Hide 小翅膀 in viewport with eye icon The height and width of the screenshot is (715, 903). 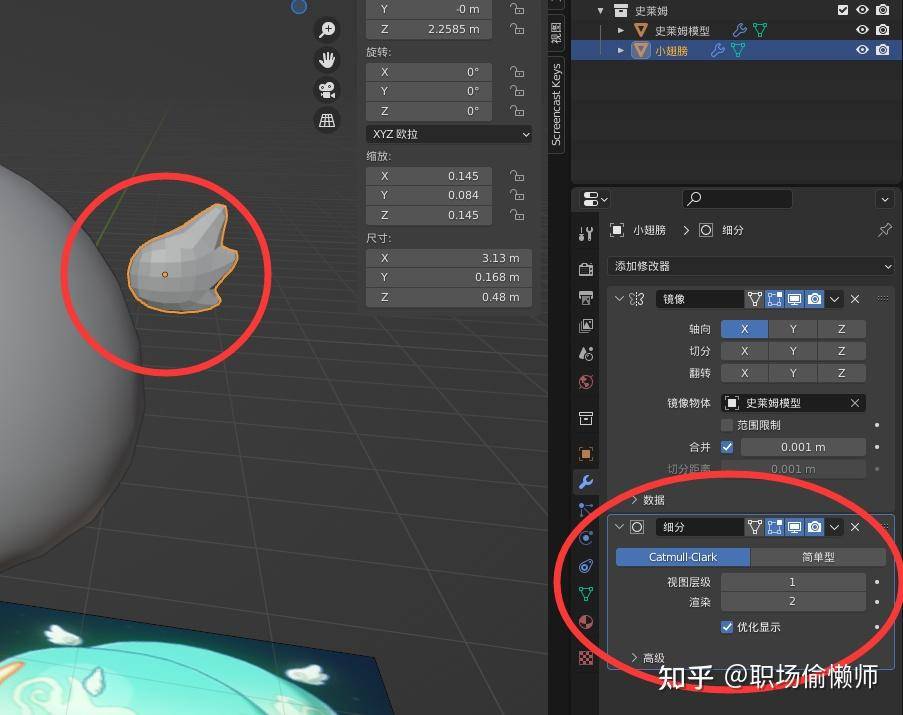[862, 50]
